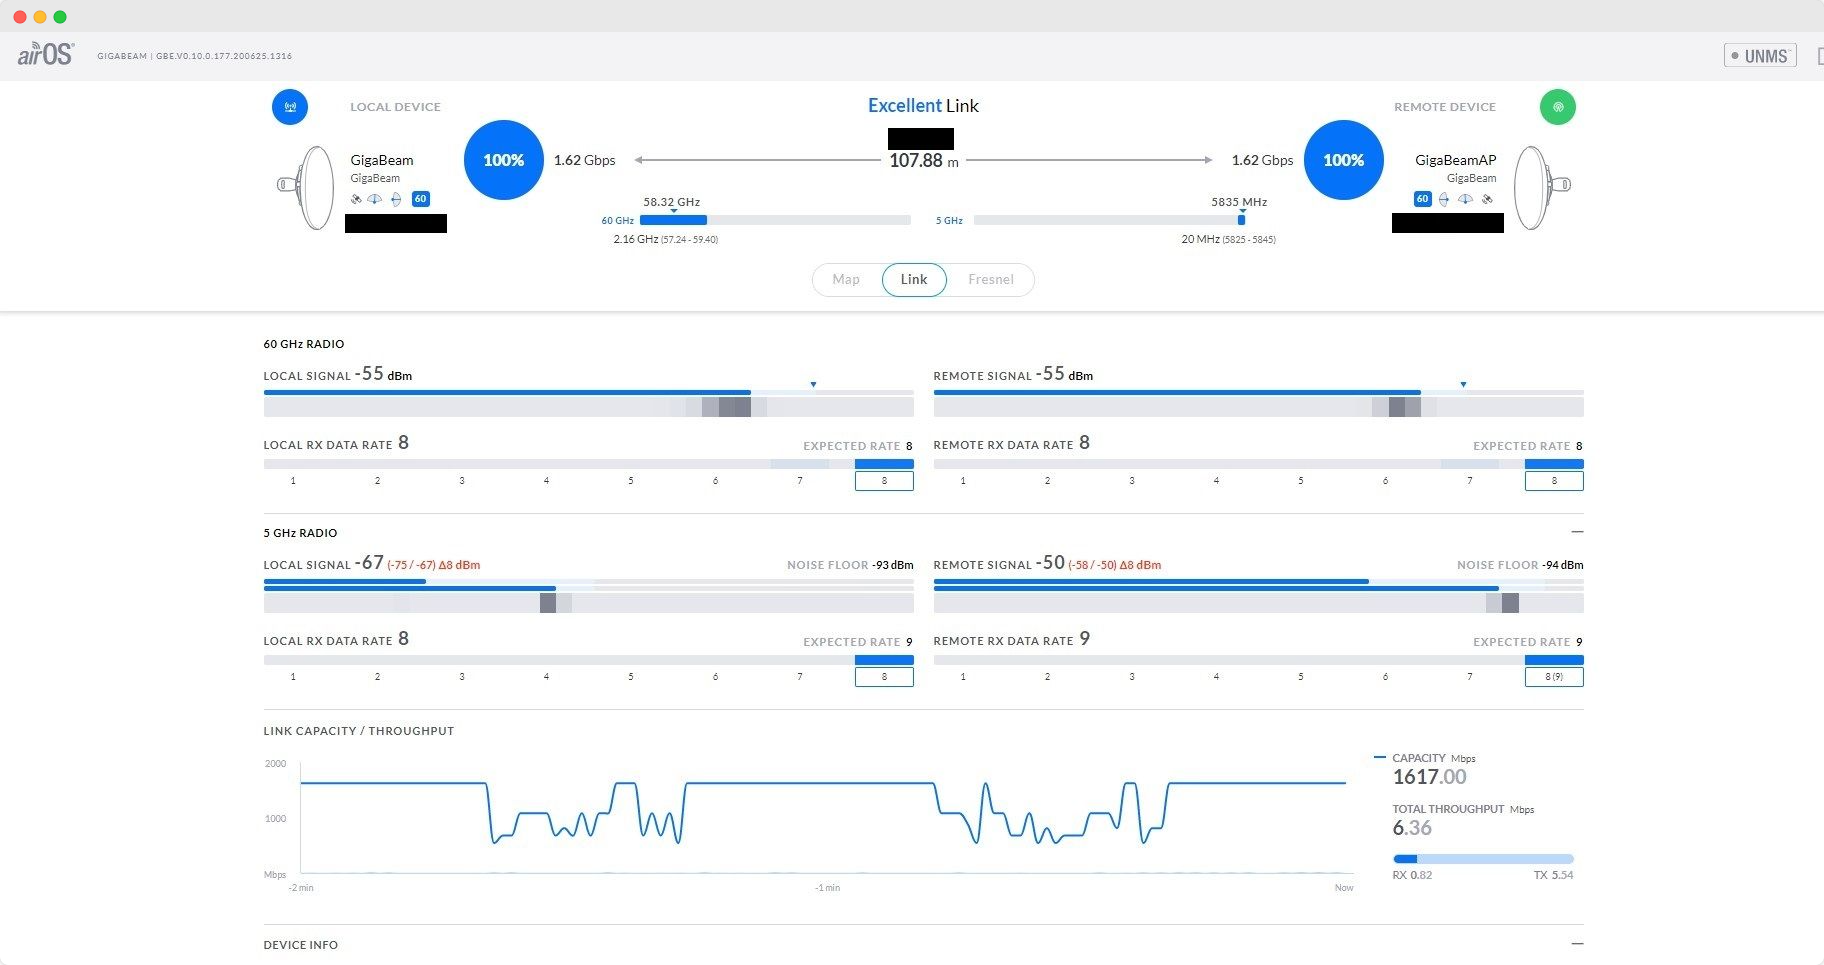Click the 1617.00 capacity value
Screen dimensions: 1824x965
[x=1430, y=777]
